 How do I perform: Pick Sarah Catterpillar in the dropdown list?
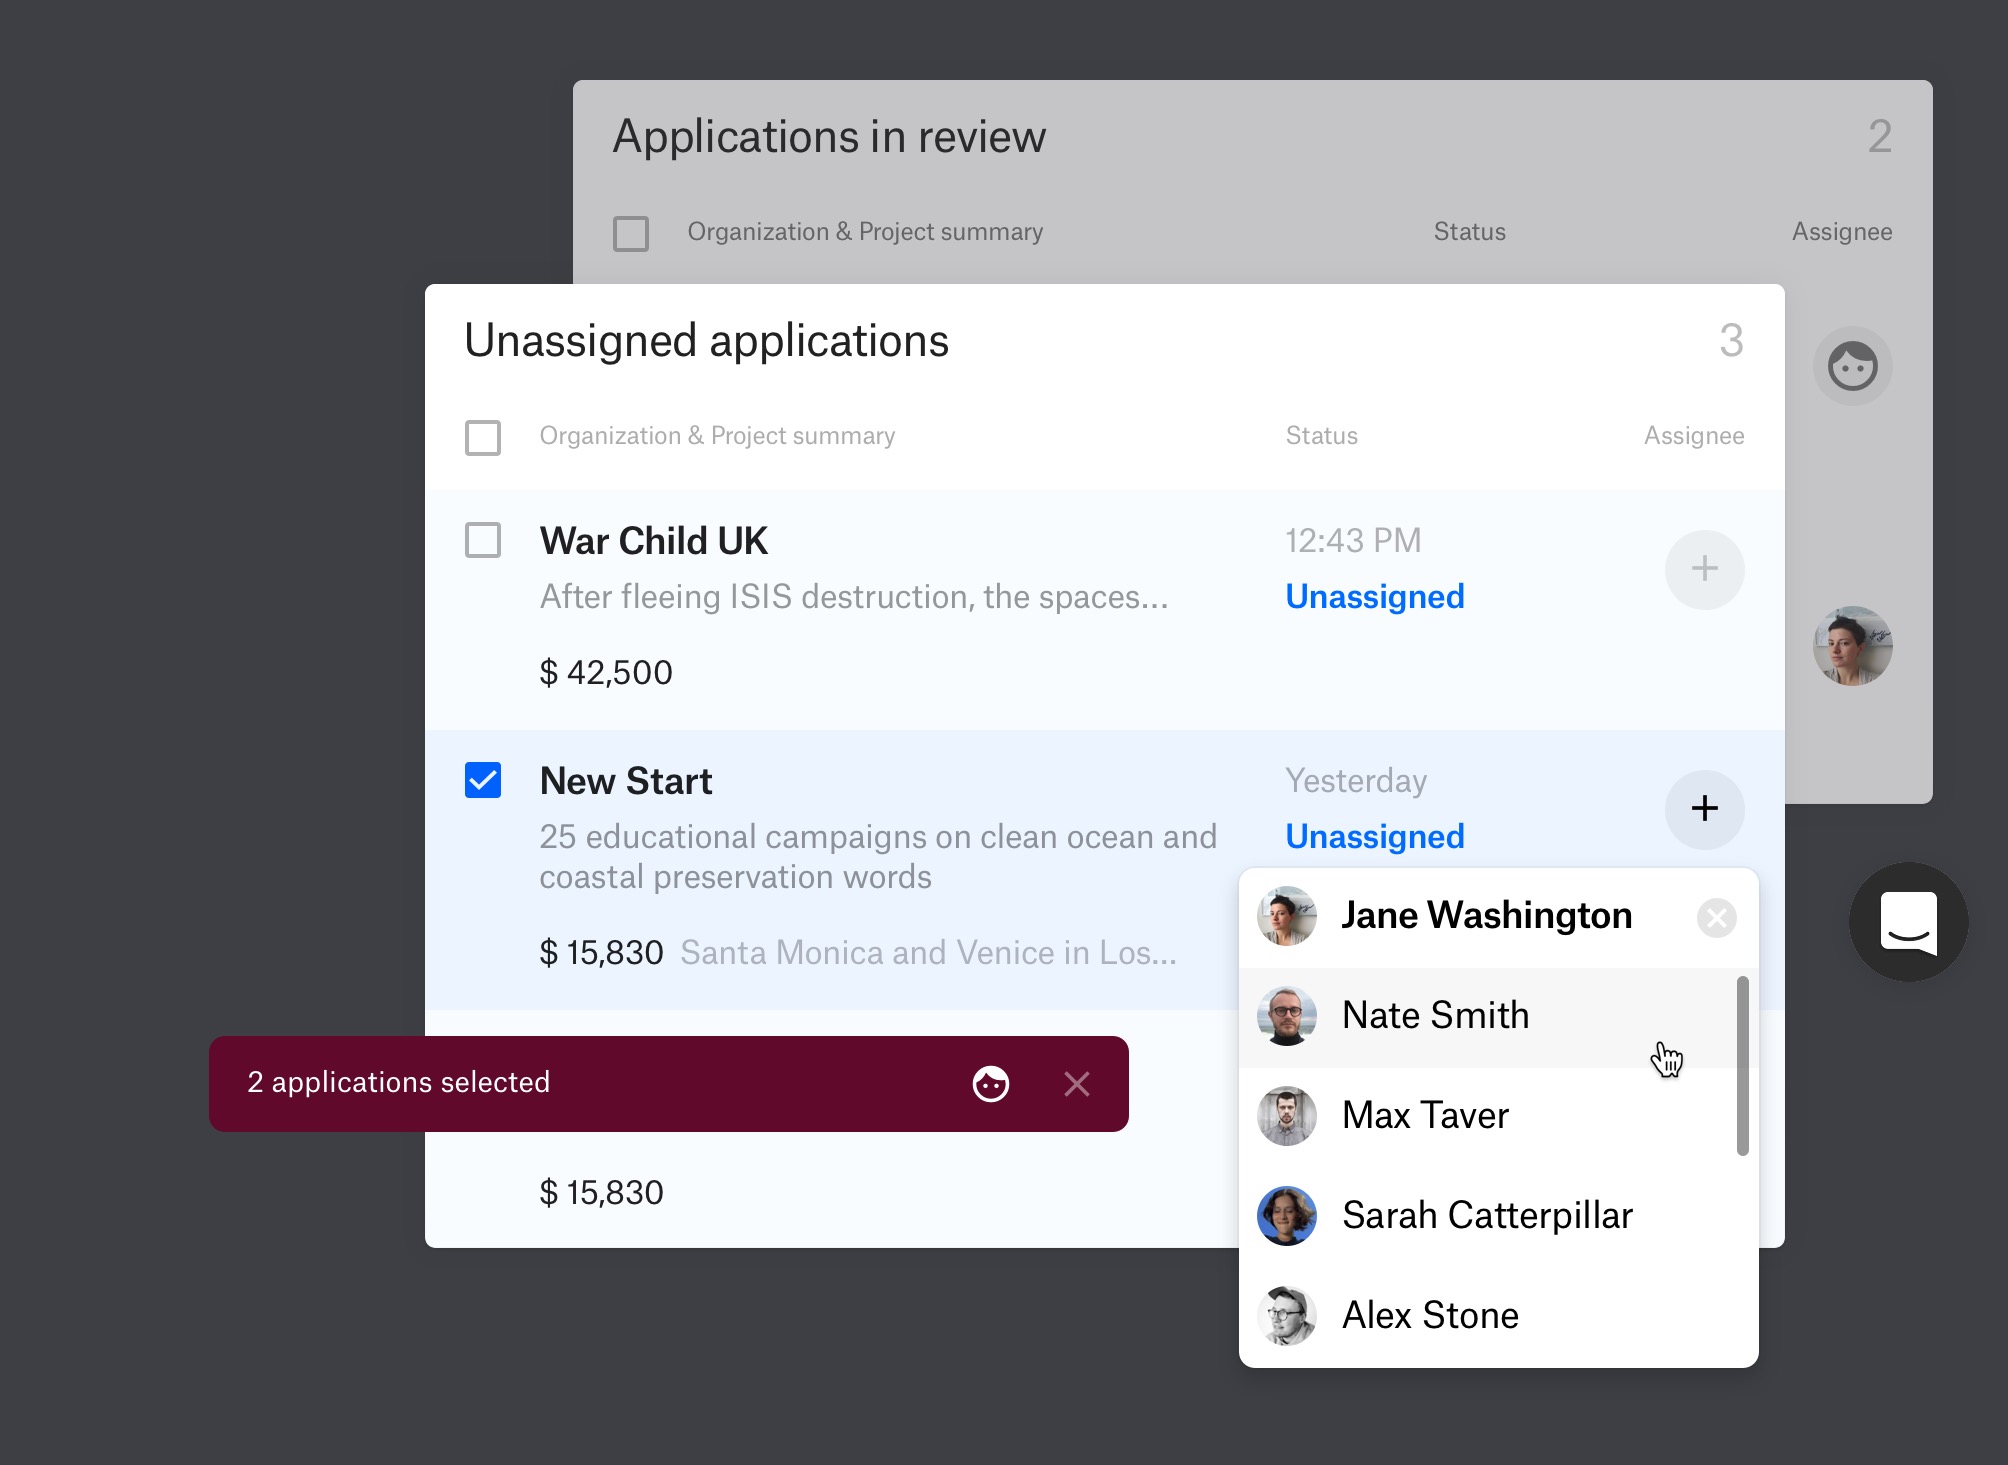(1486, 1216)
